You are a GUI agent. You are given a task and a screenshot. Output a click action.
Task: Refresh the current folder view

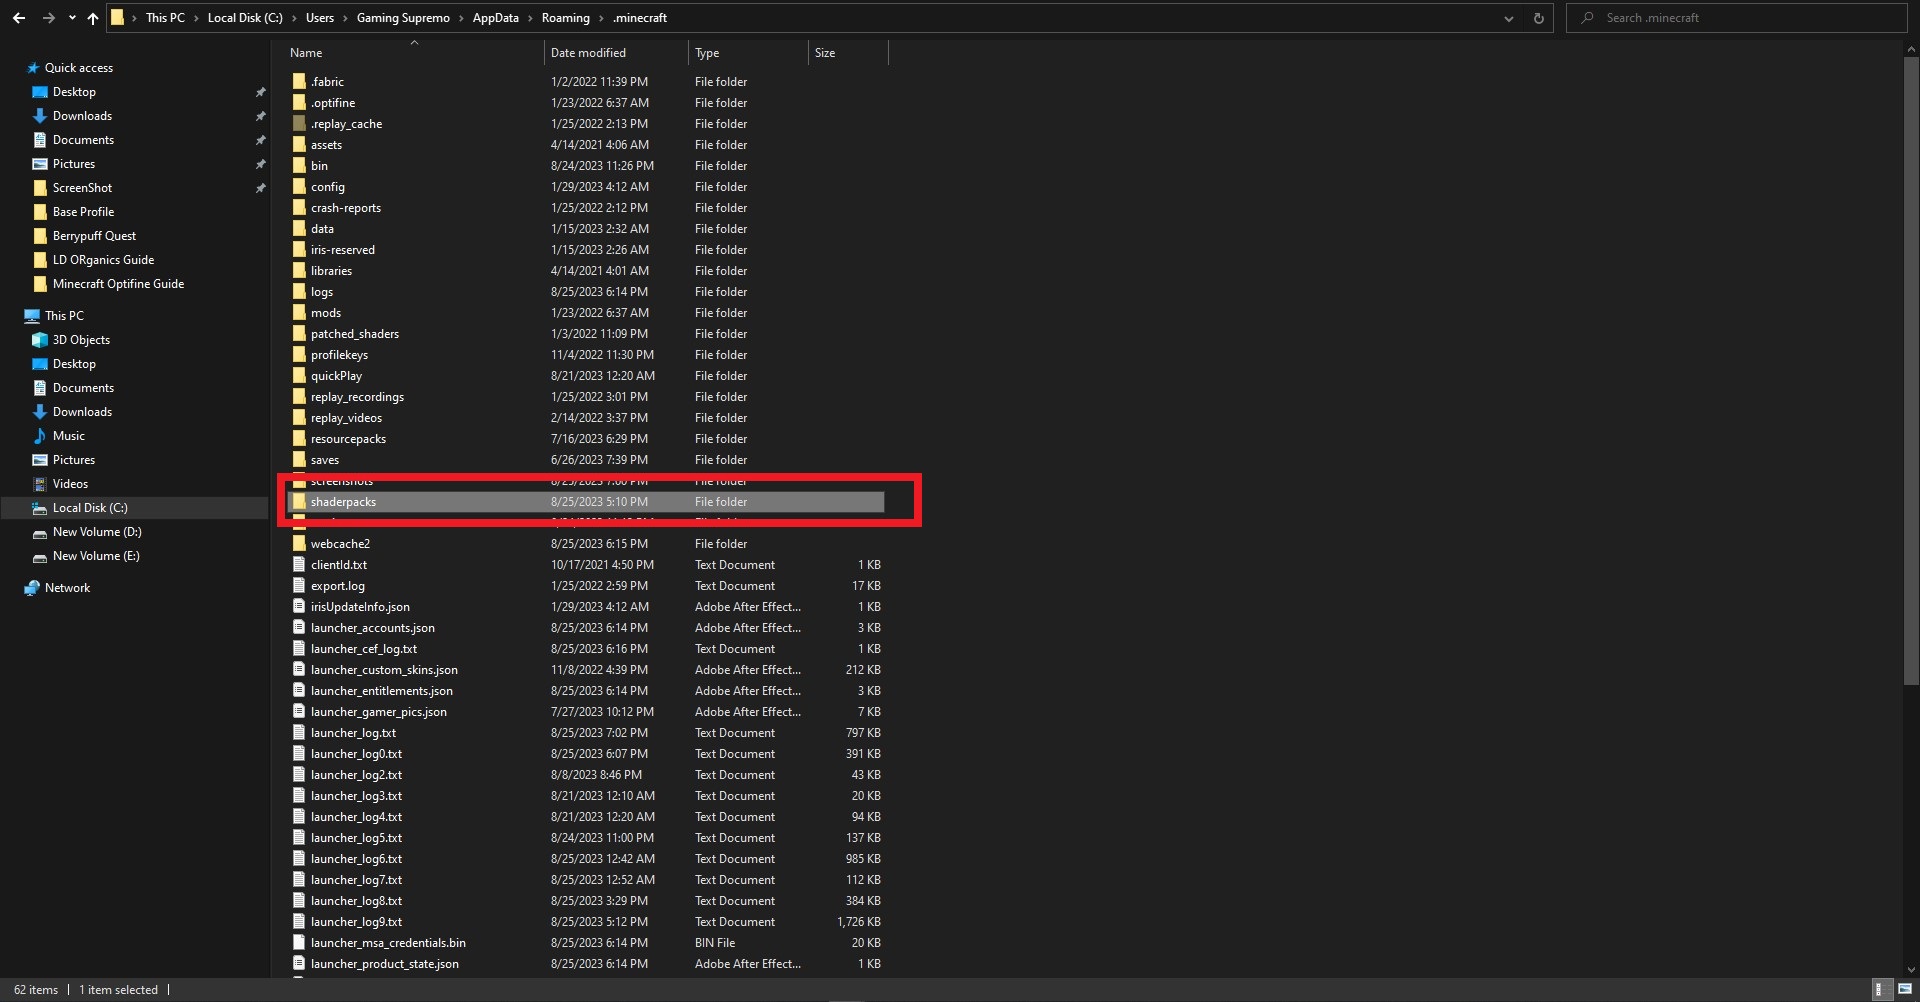pyautogui.click(x=1538, y=18)
